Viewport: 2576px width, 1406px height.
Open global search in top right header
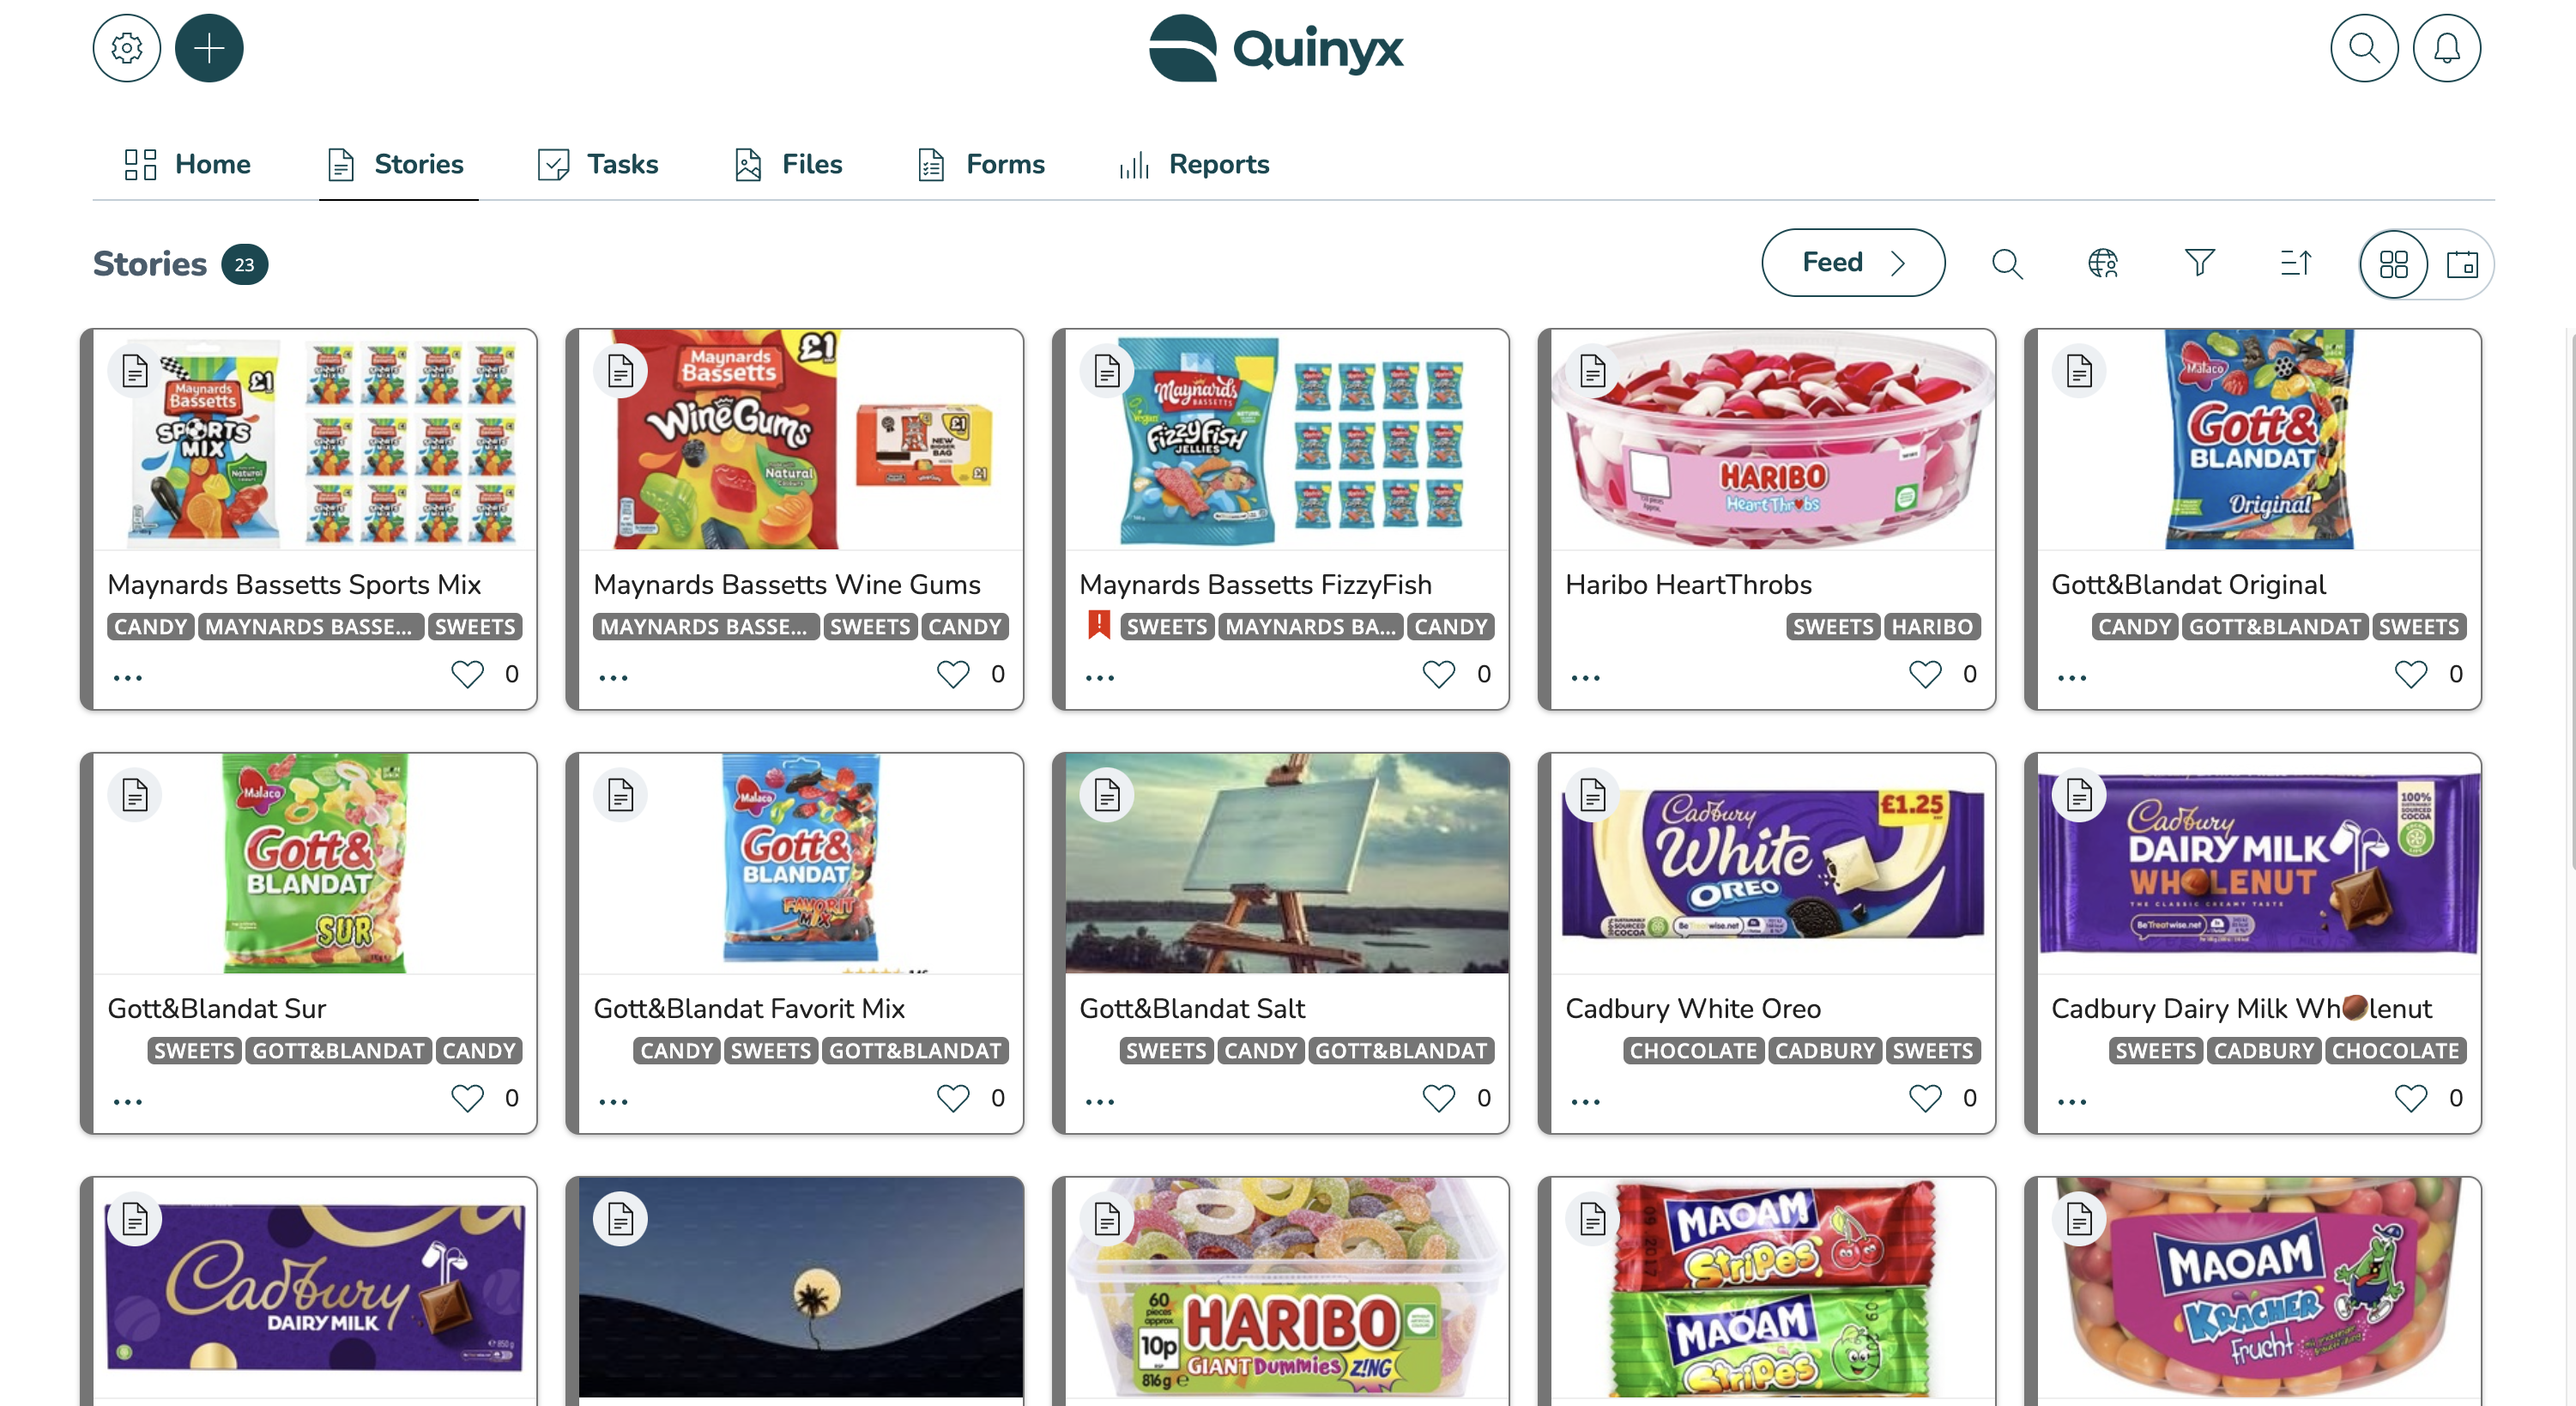tap(2364, 48)
